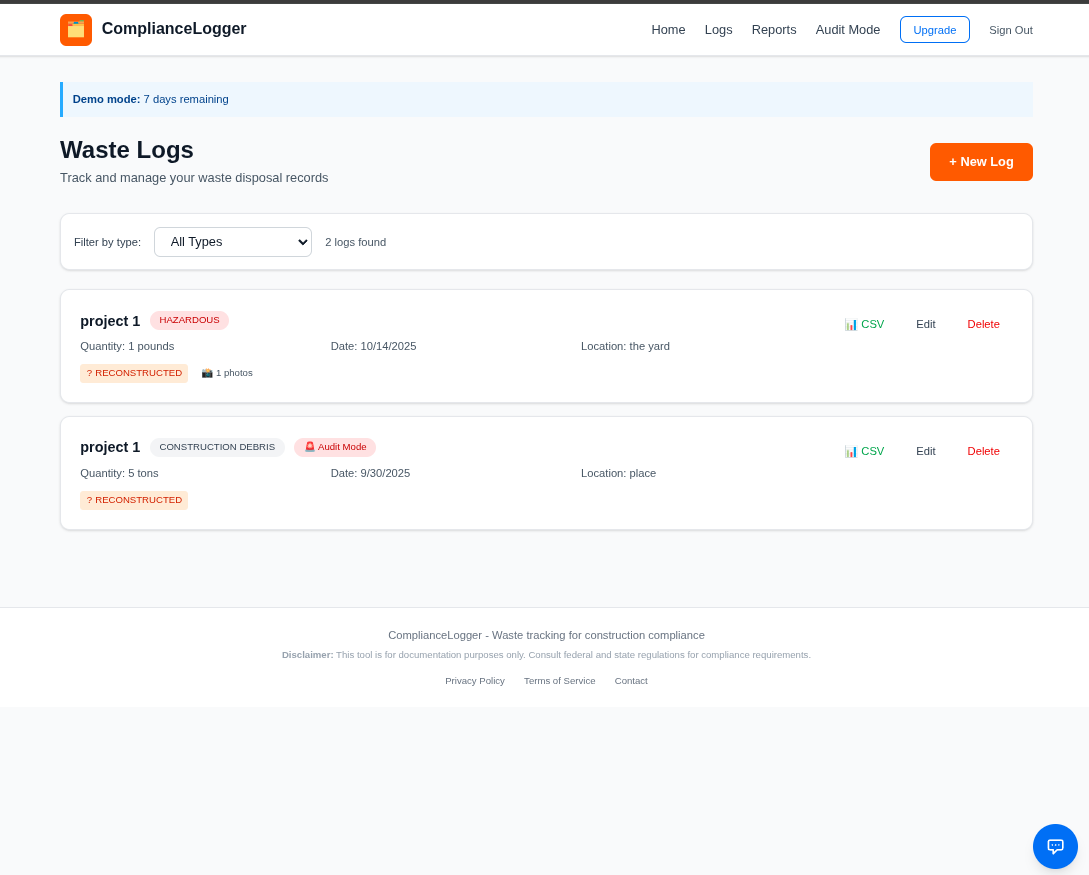Open the Privacy Policy link in the footer

[x=474, y=681]
